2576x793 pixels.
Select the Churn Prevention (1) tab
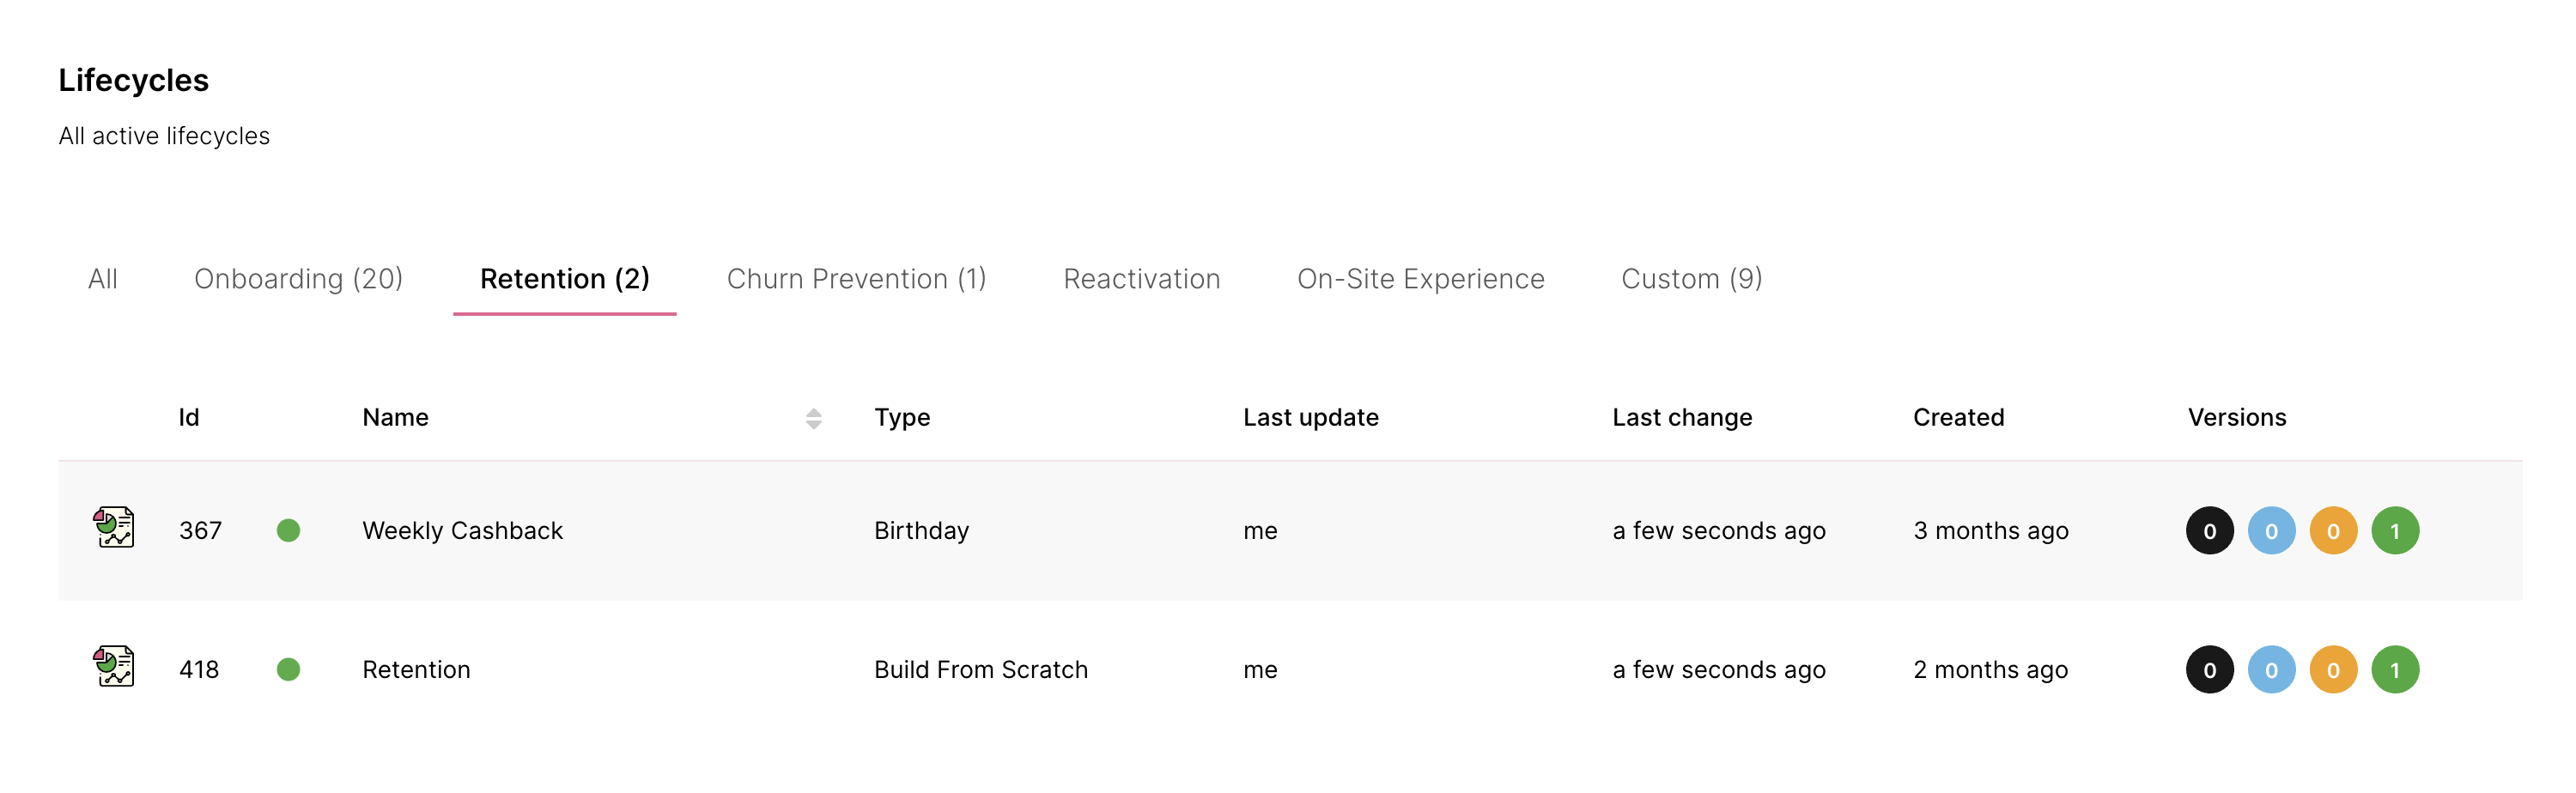pyautogui.click(x=856, y=279)
